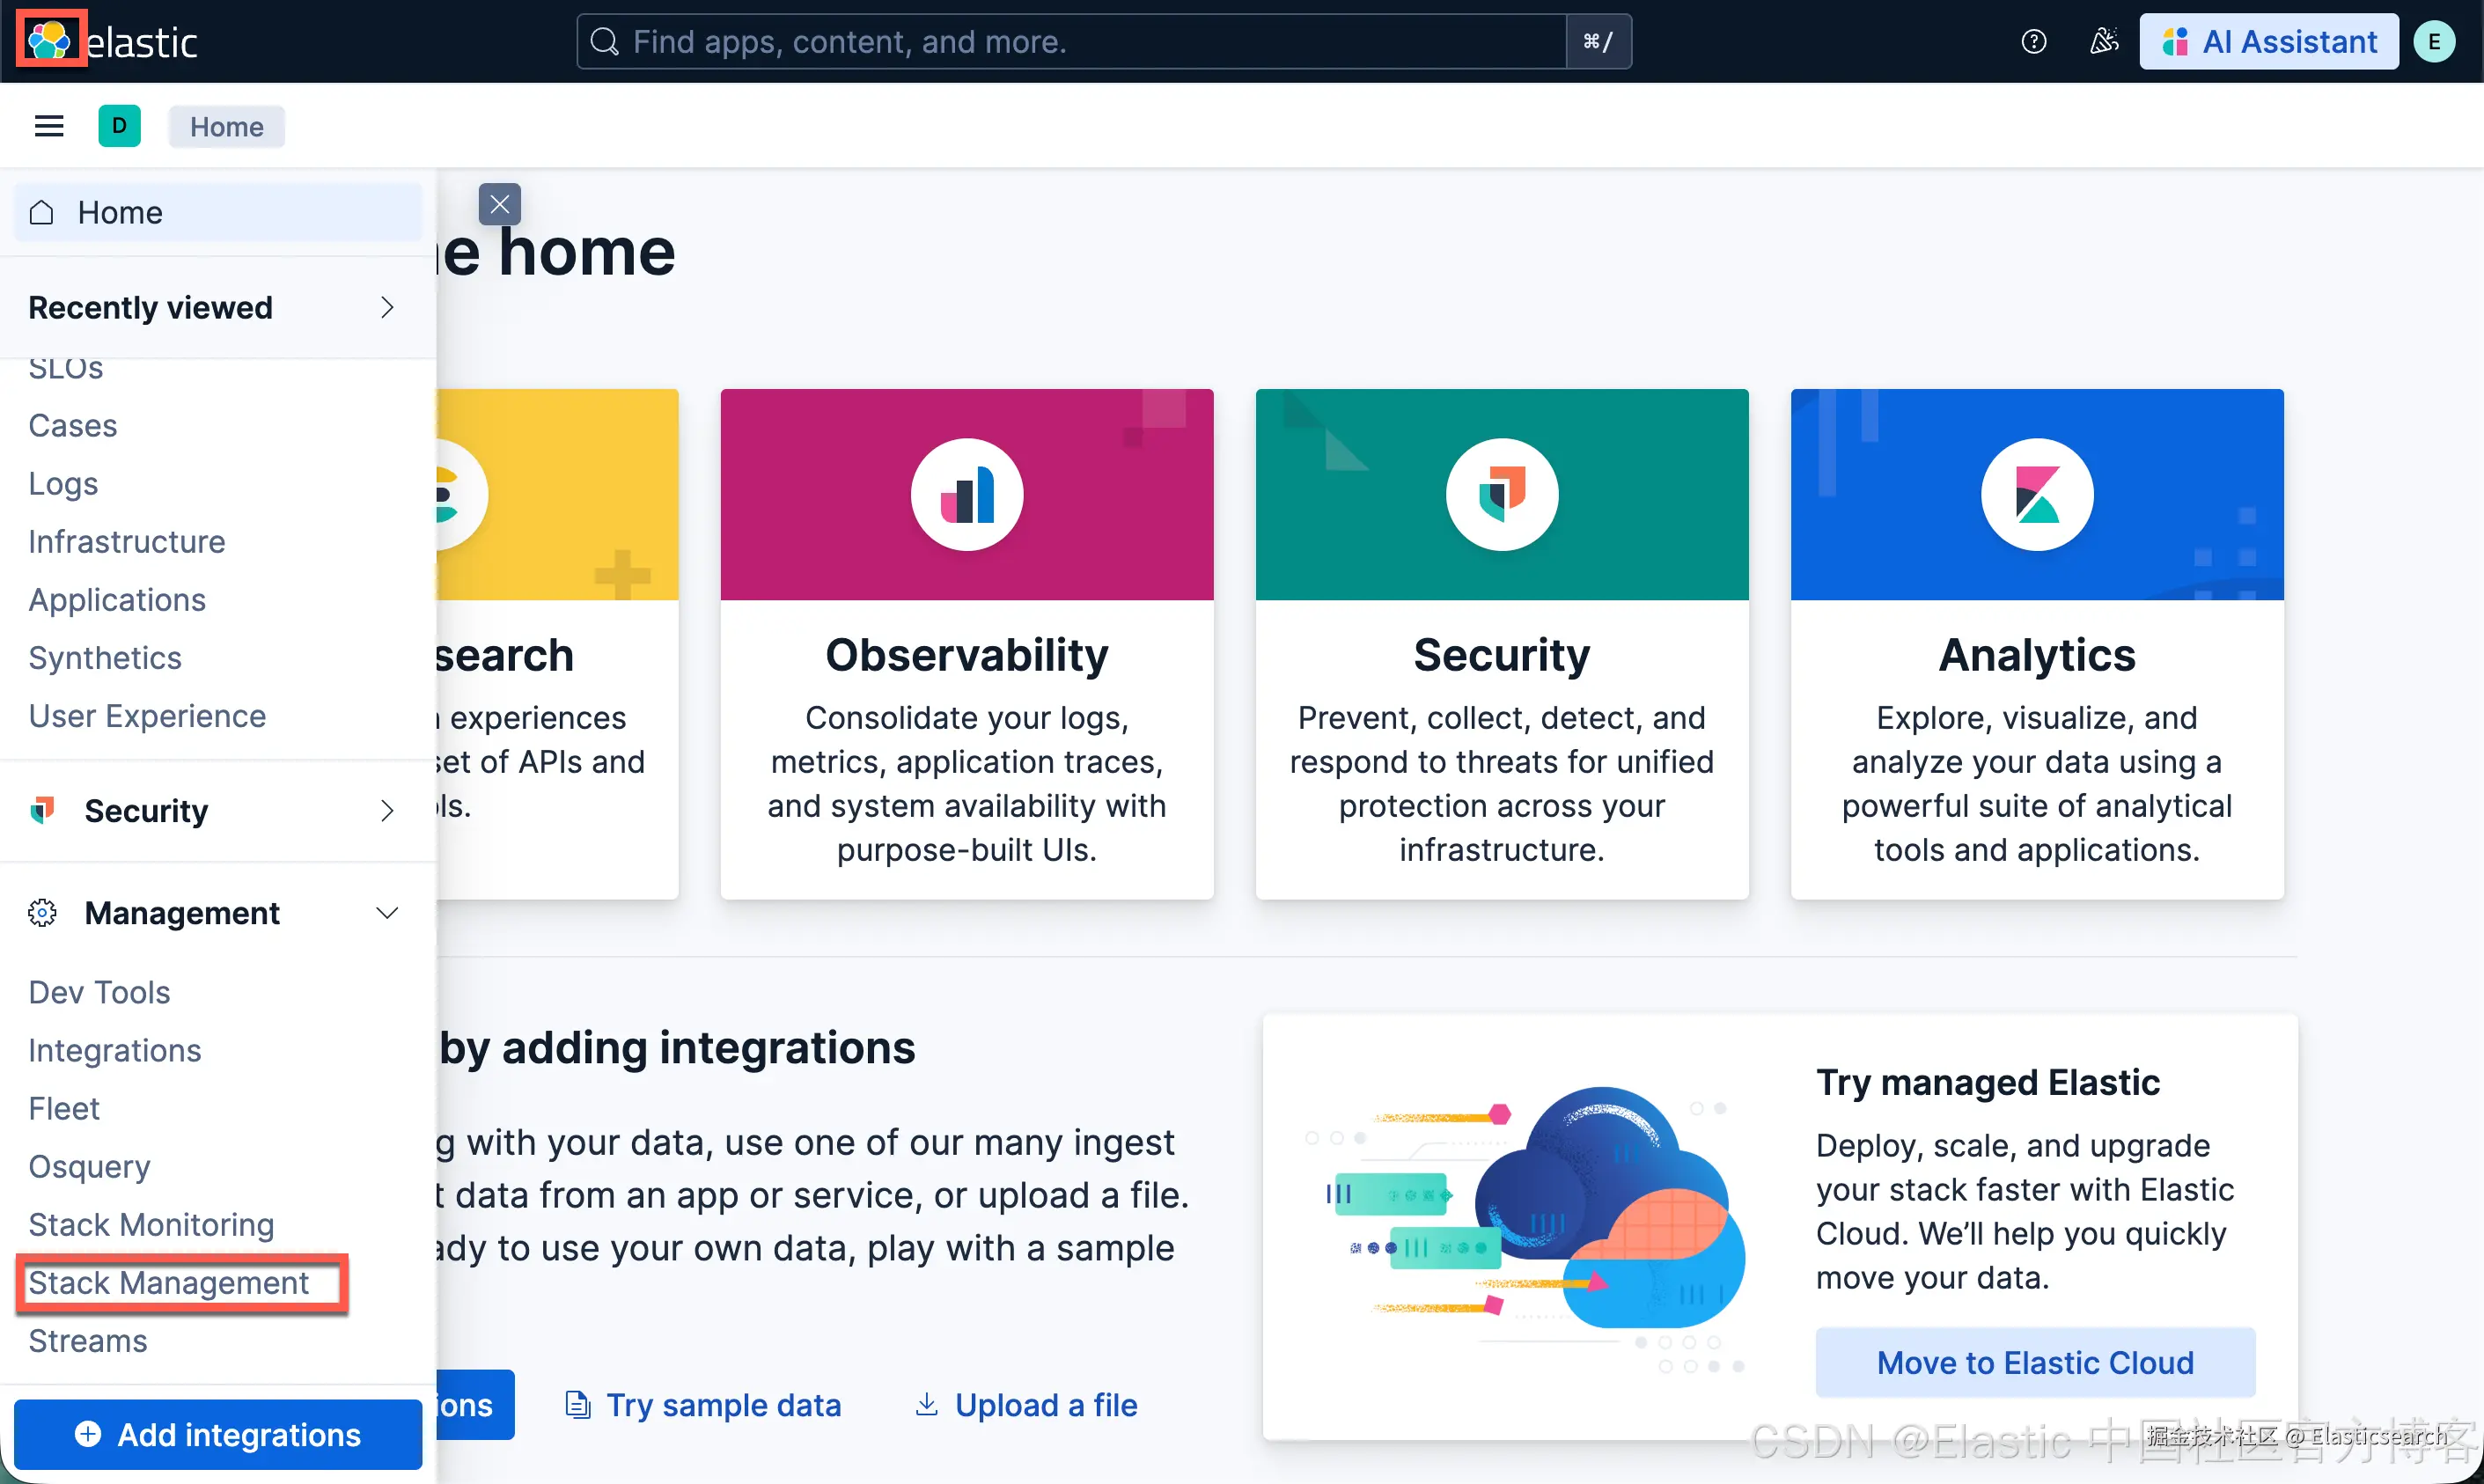Click the Add integrations button
This screenshot has height=1484, width=2484.
(x=217, y=1433)
